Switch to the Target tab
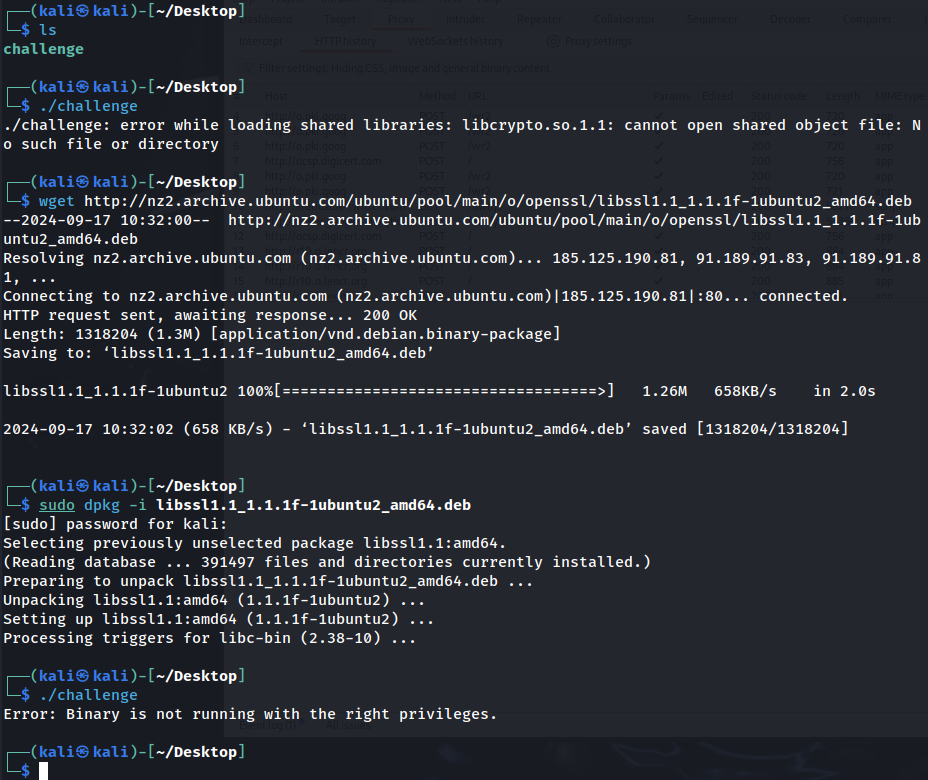Viewport: 928px width, 780px height. click(341, 19)
